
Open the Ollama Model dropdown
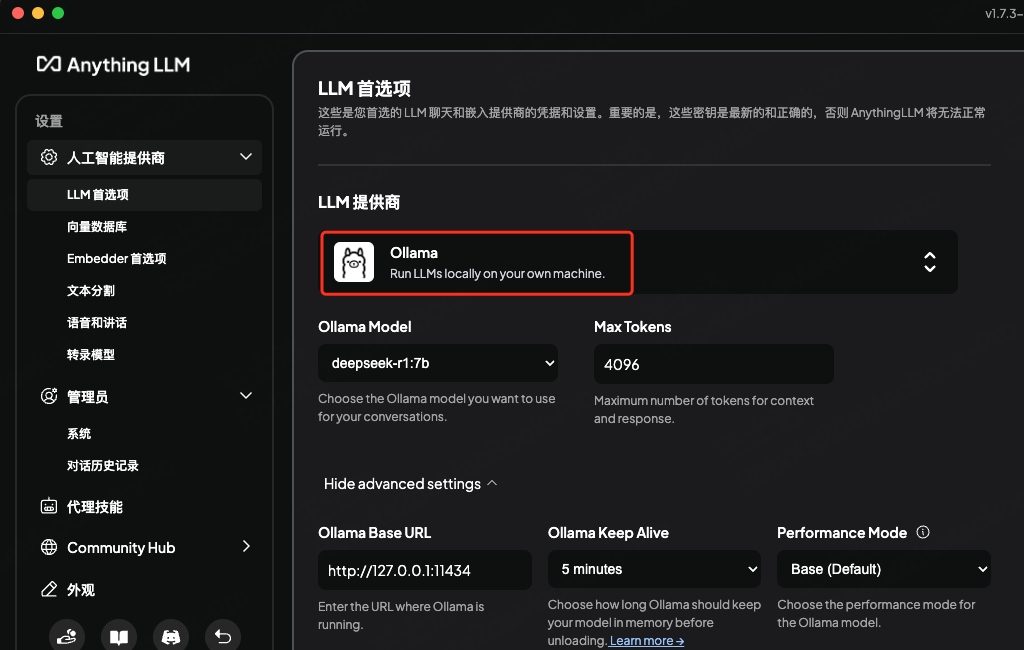438,363
